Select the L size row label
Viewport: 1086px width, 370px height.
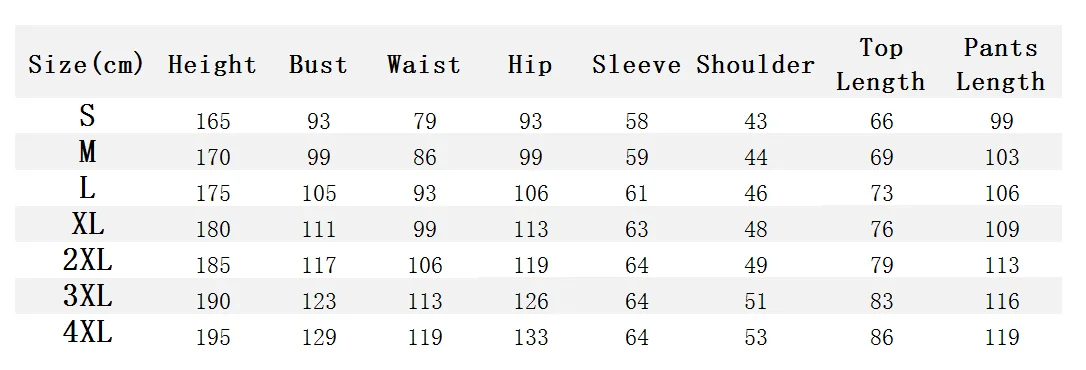[87, 187]
